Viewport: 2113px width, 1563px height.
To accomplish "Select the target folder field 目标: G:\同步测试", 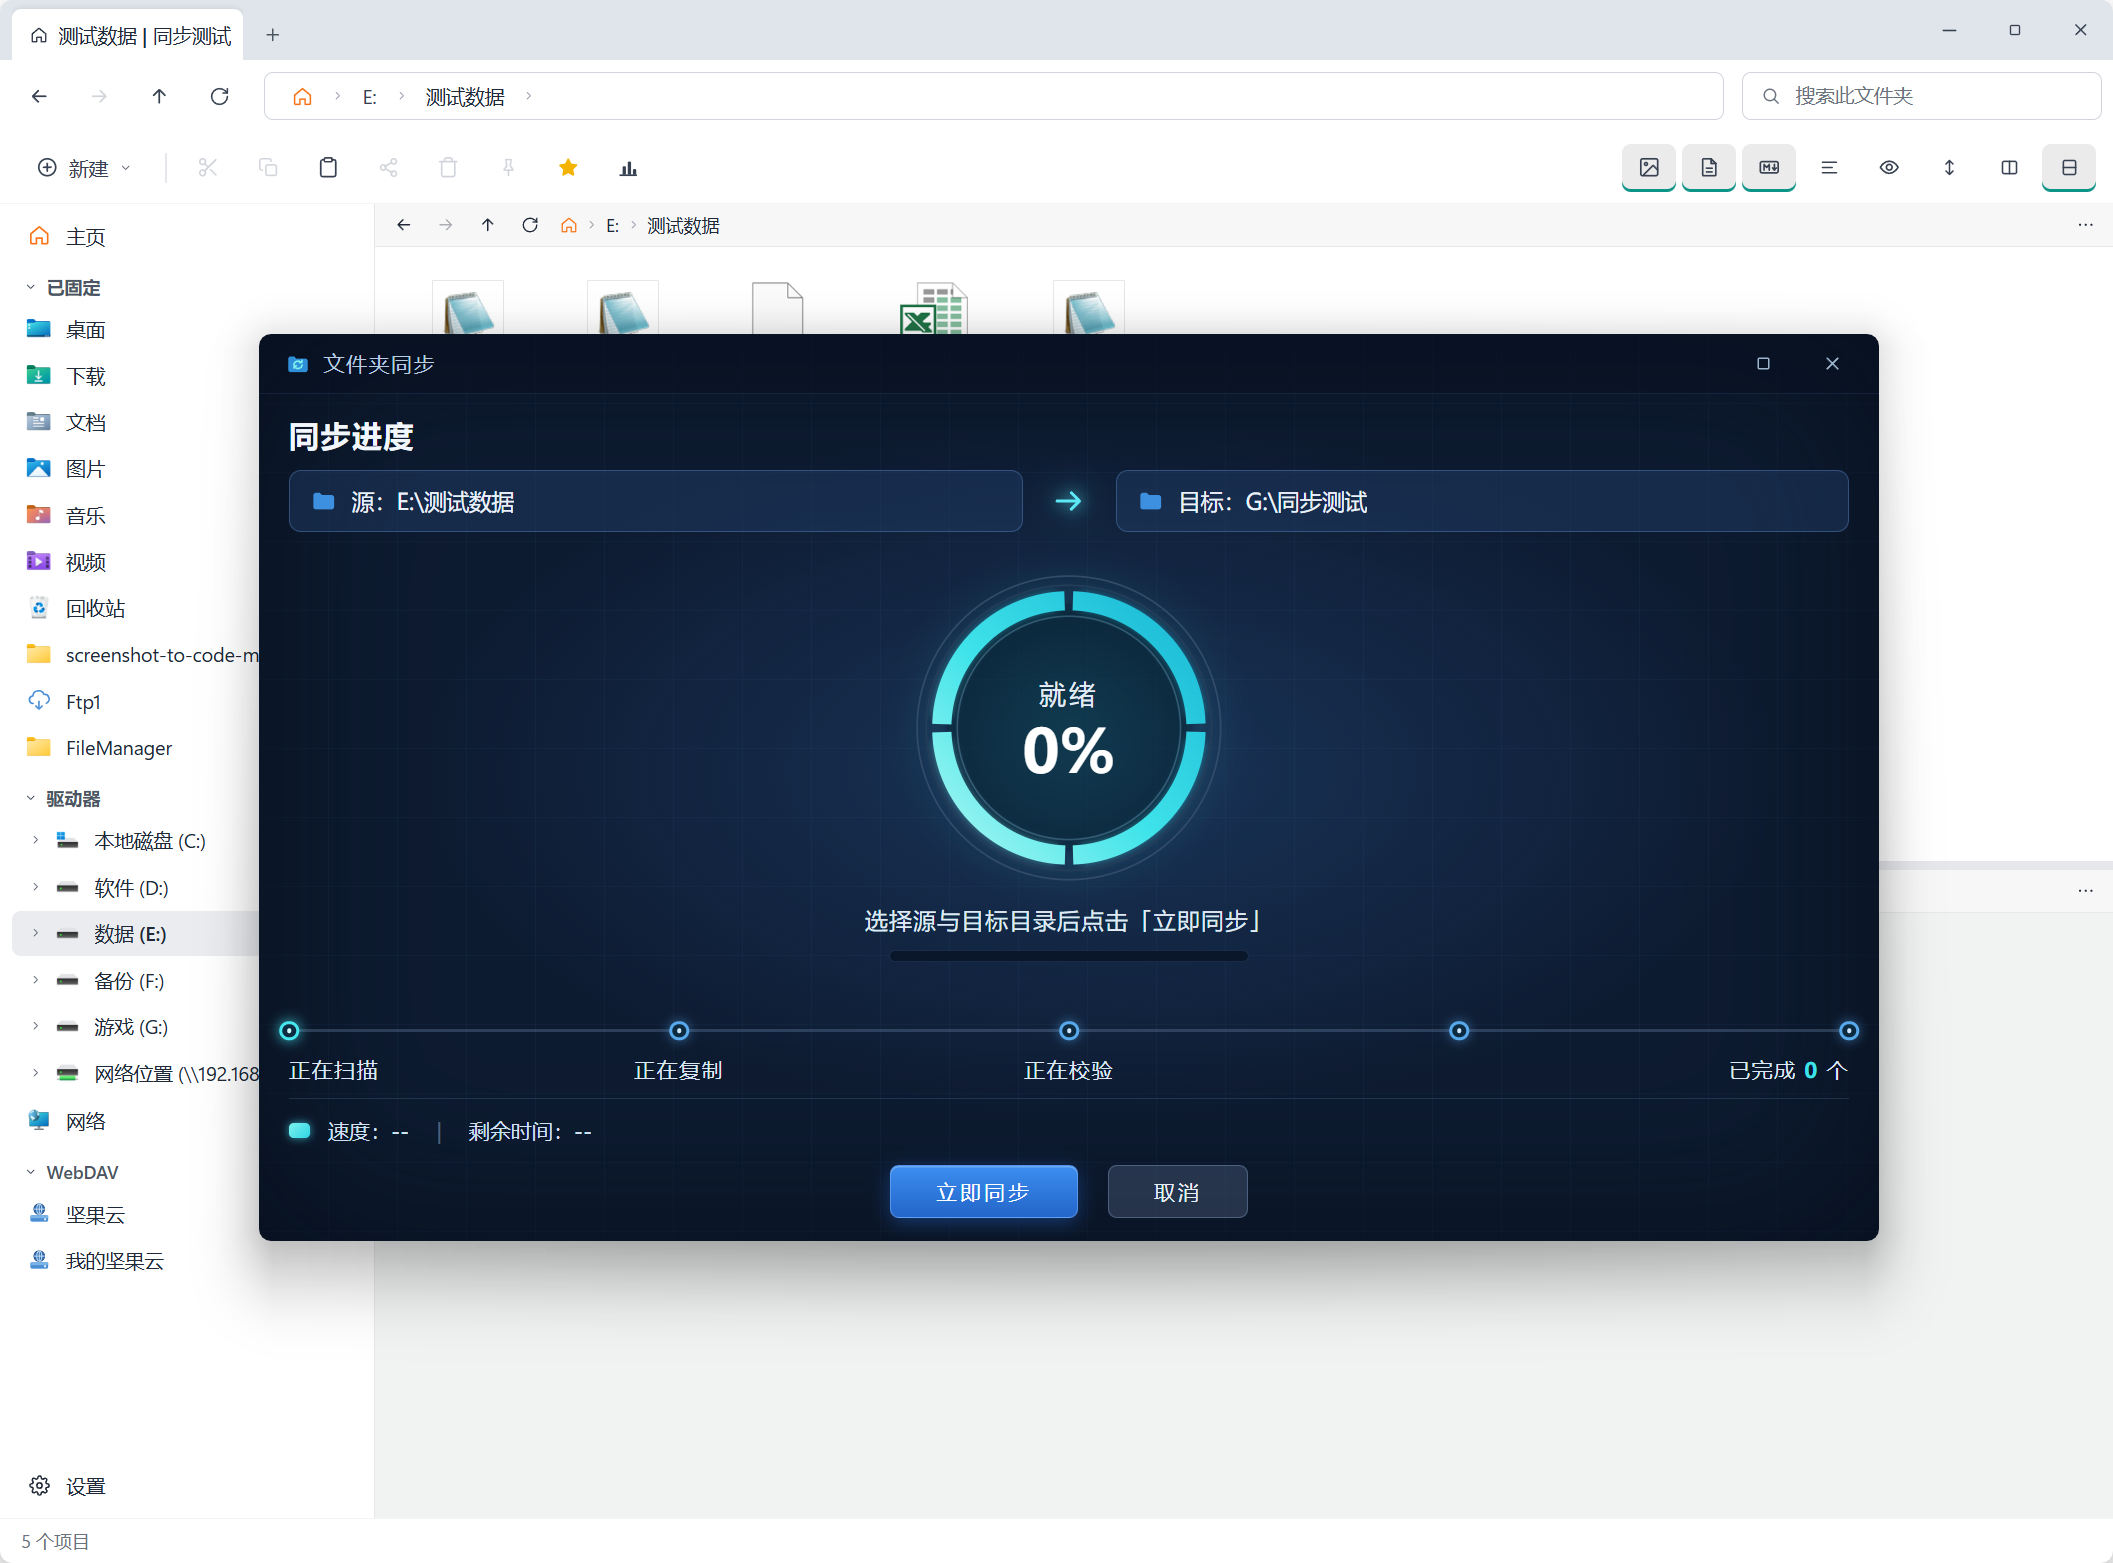I will pos(1481,501).
